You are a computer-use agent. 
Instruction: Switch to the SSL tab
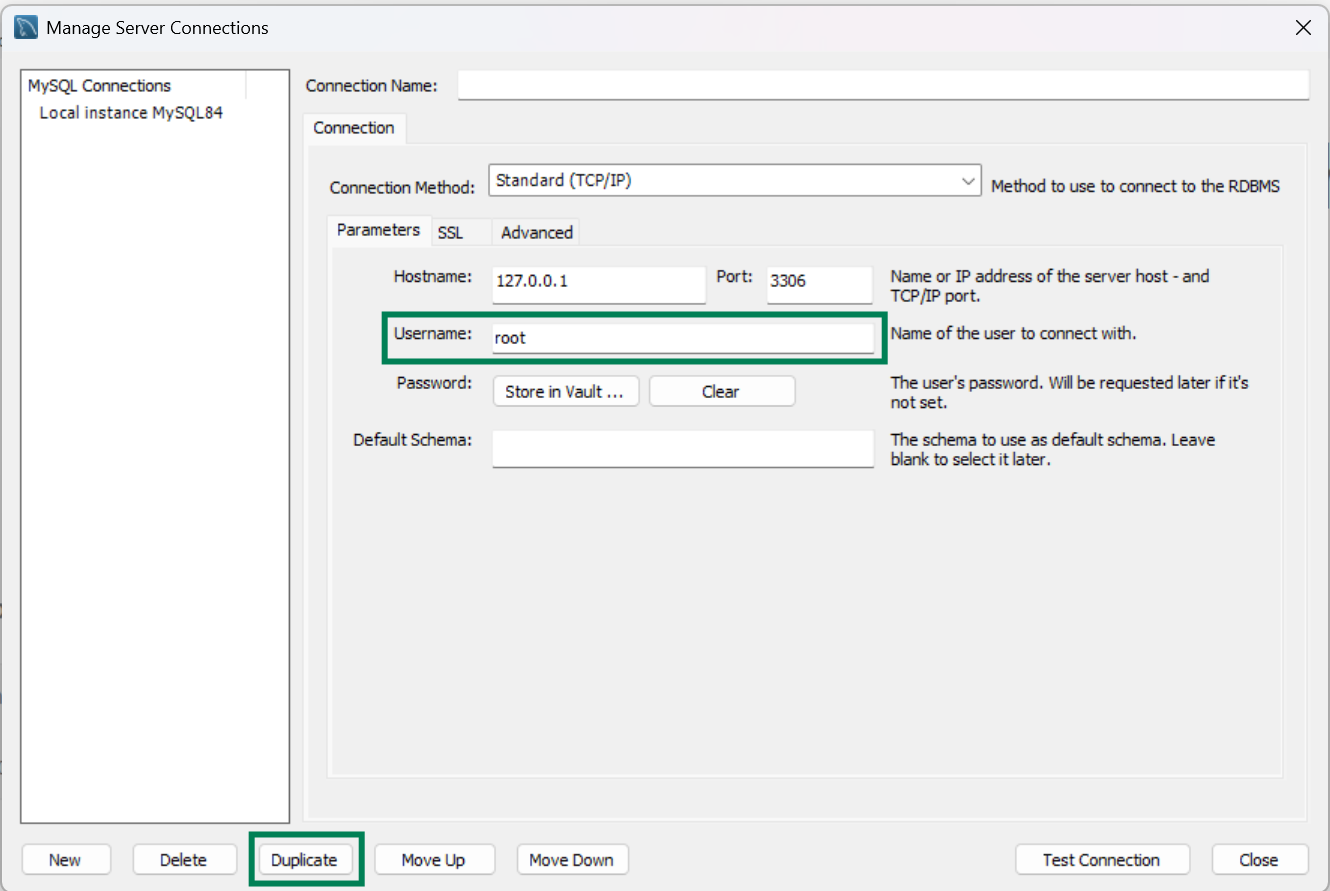pyautogui.click(x=451, y=233)
